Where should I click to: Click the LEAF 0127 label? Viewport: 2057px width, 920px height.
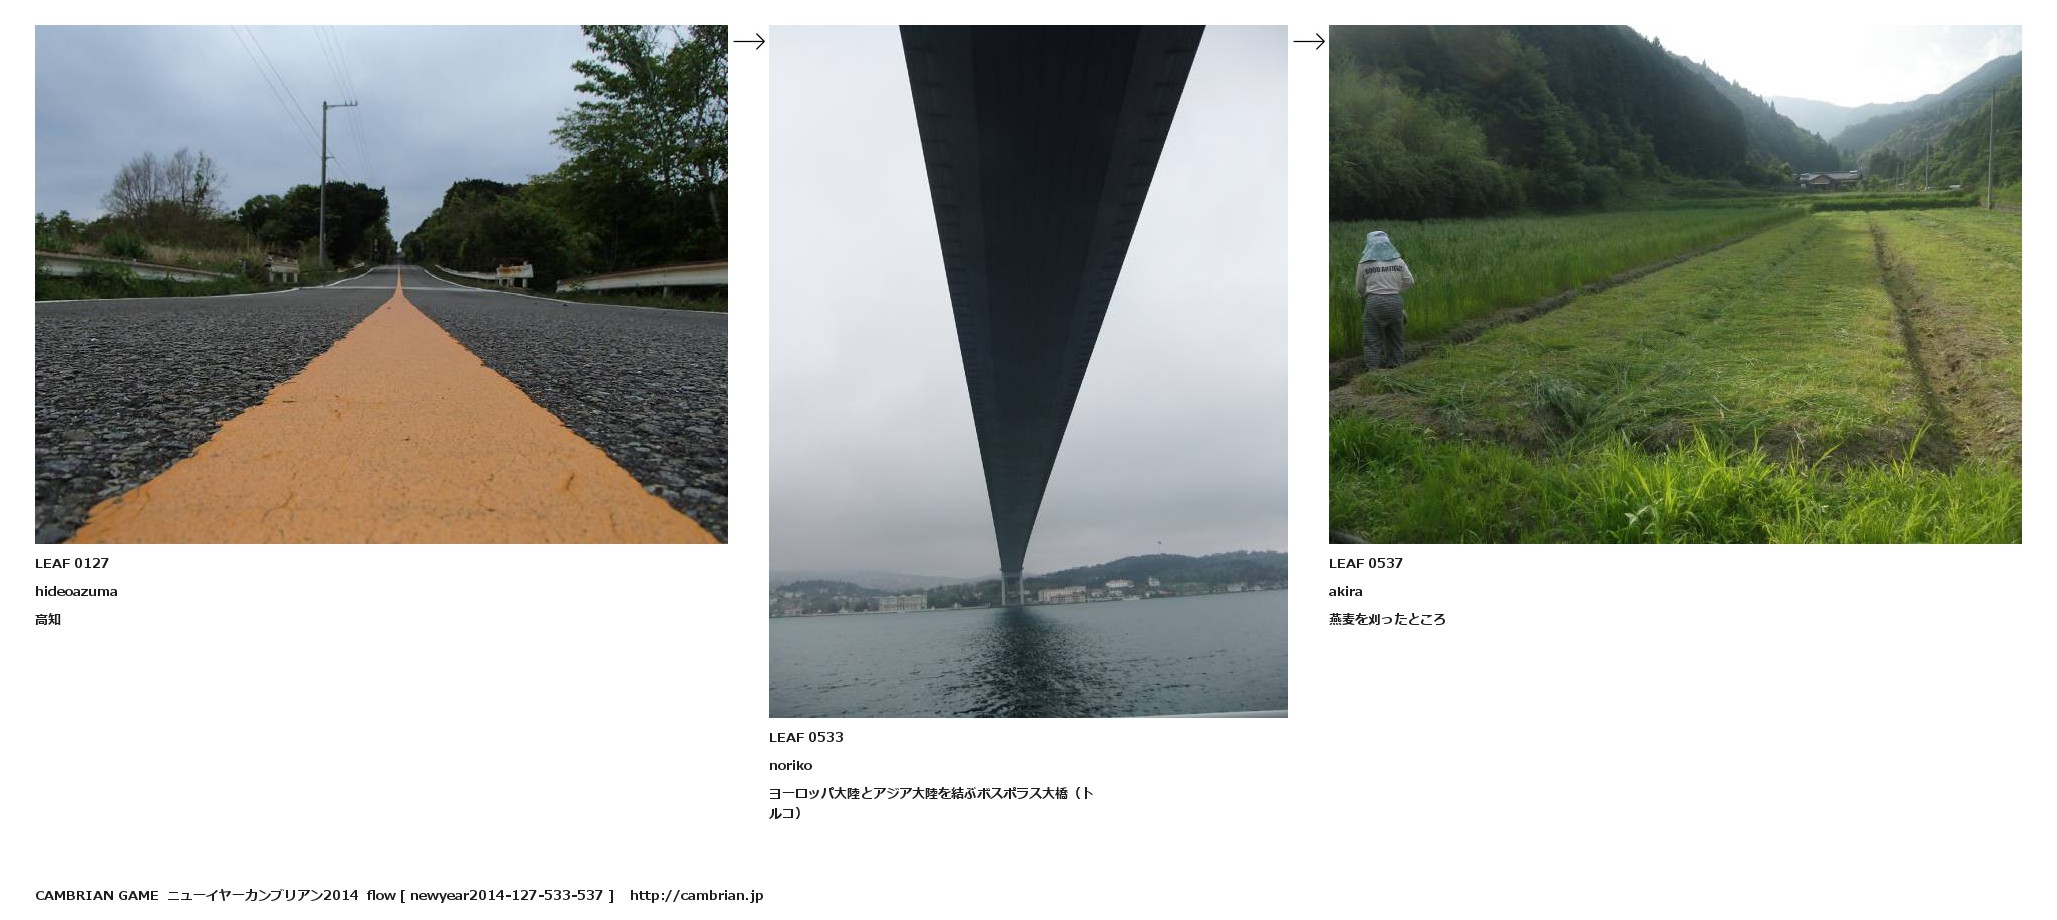pyautogui.click(x=72, y=563)
